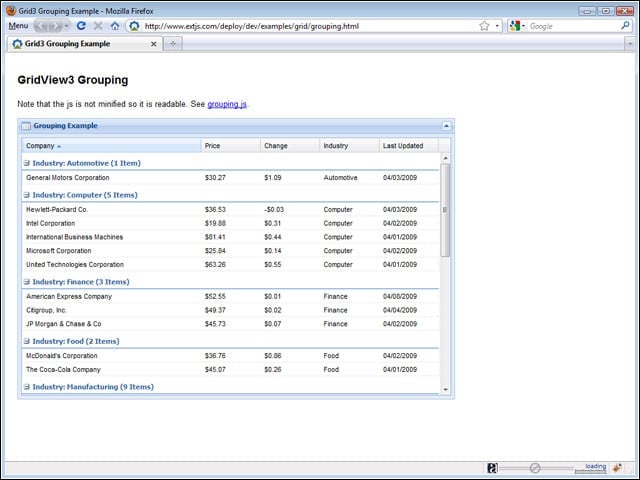This screenshot has height=480, width=640.
Task: Click the Stop loading X icon
Action: point(98,26)
